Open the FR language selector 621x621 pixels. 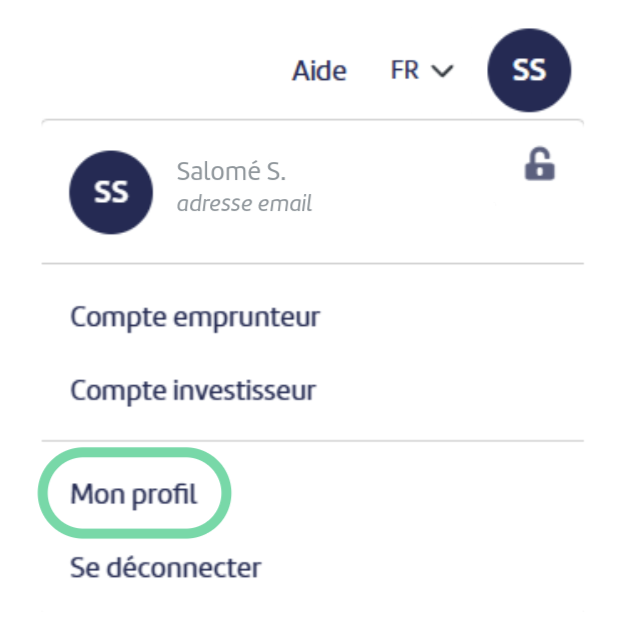[422, 70]
